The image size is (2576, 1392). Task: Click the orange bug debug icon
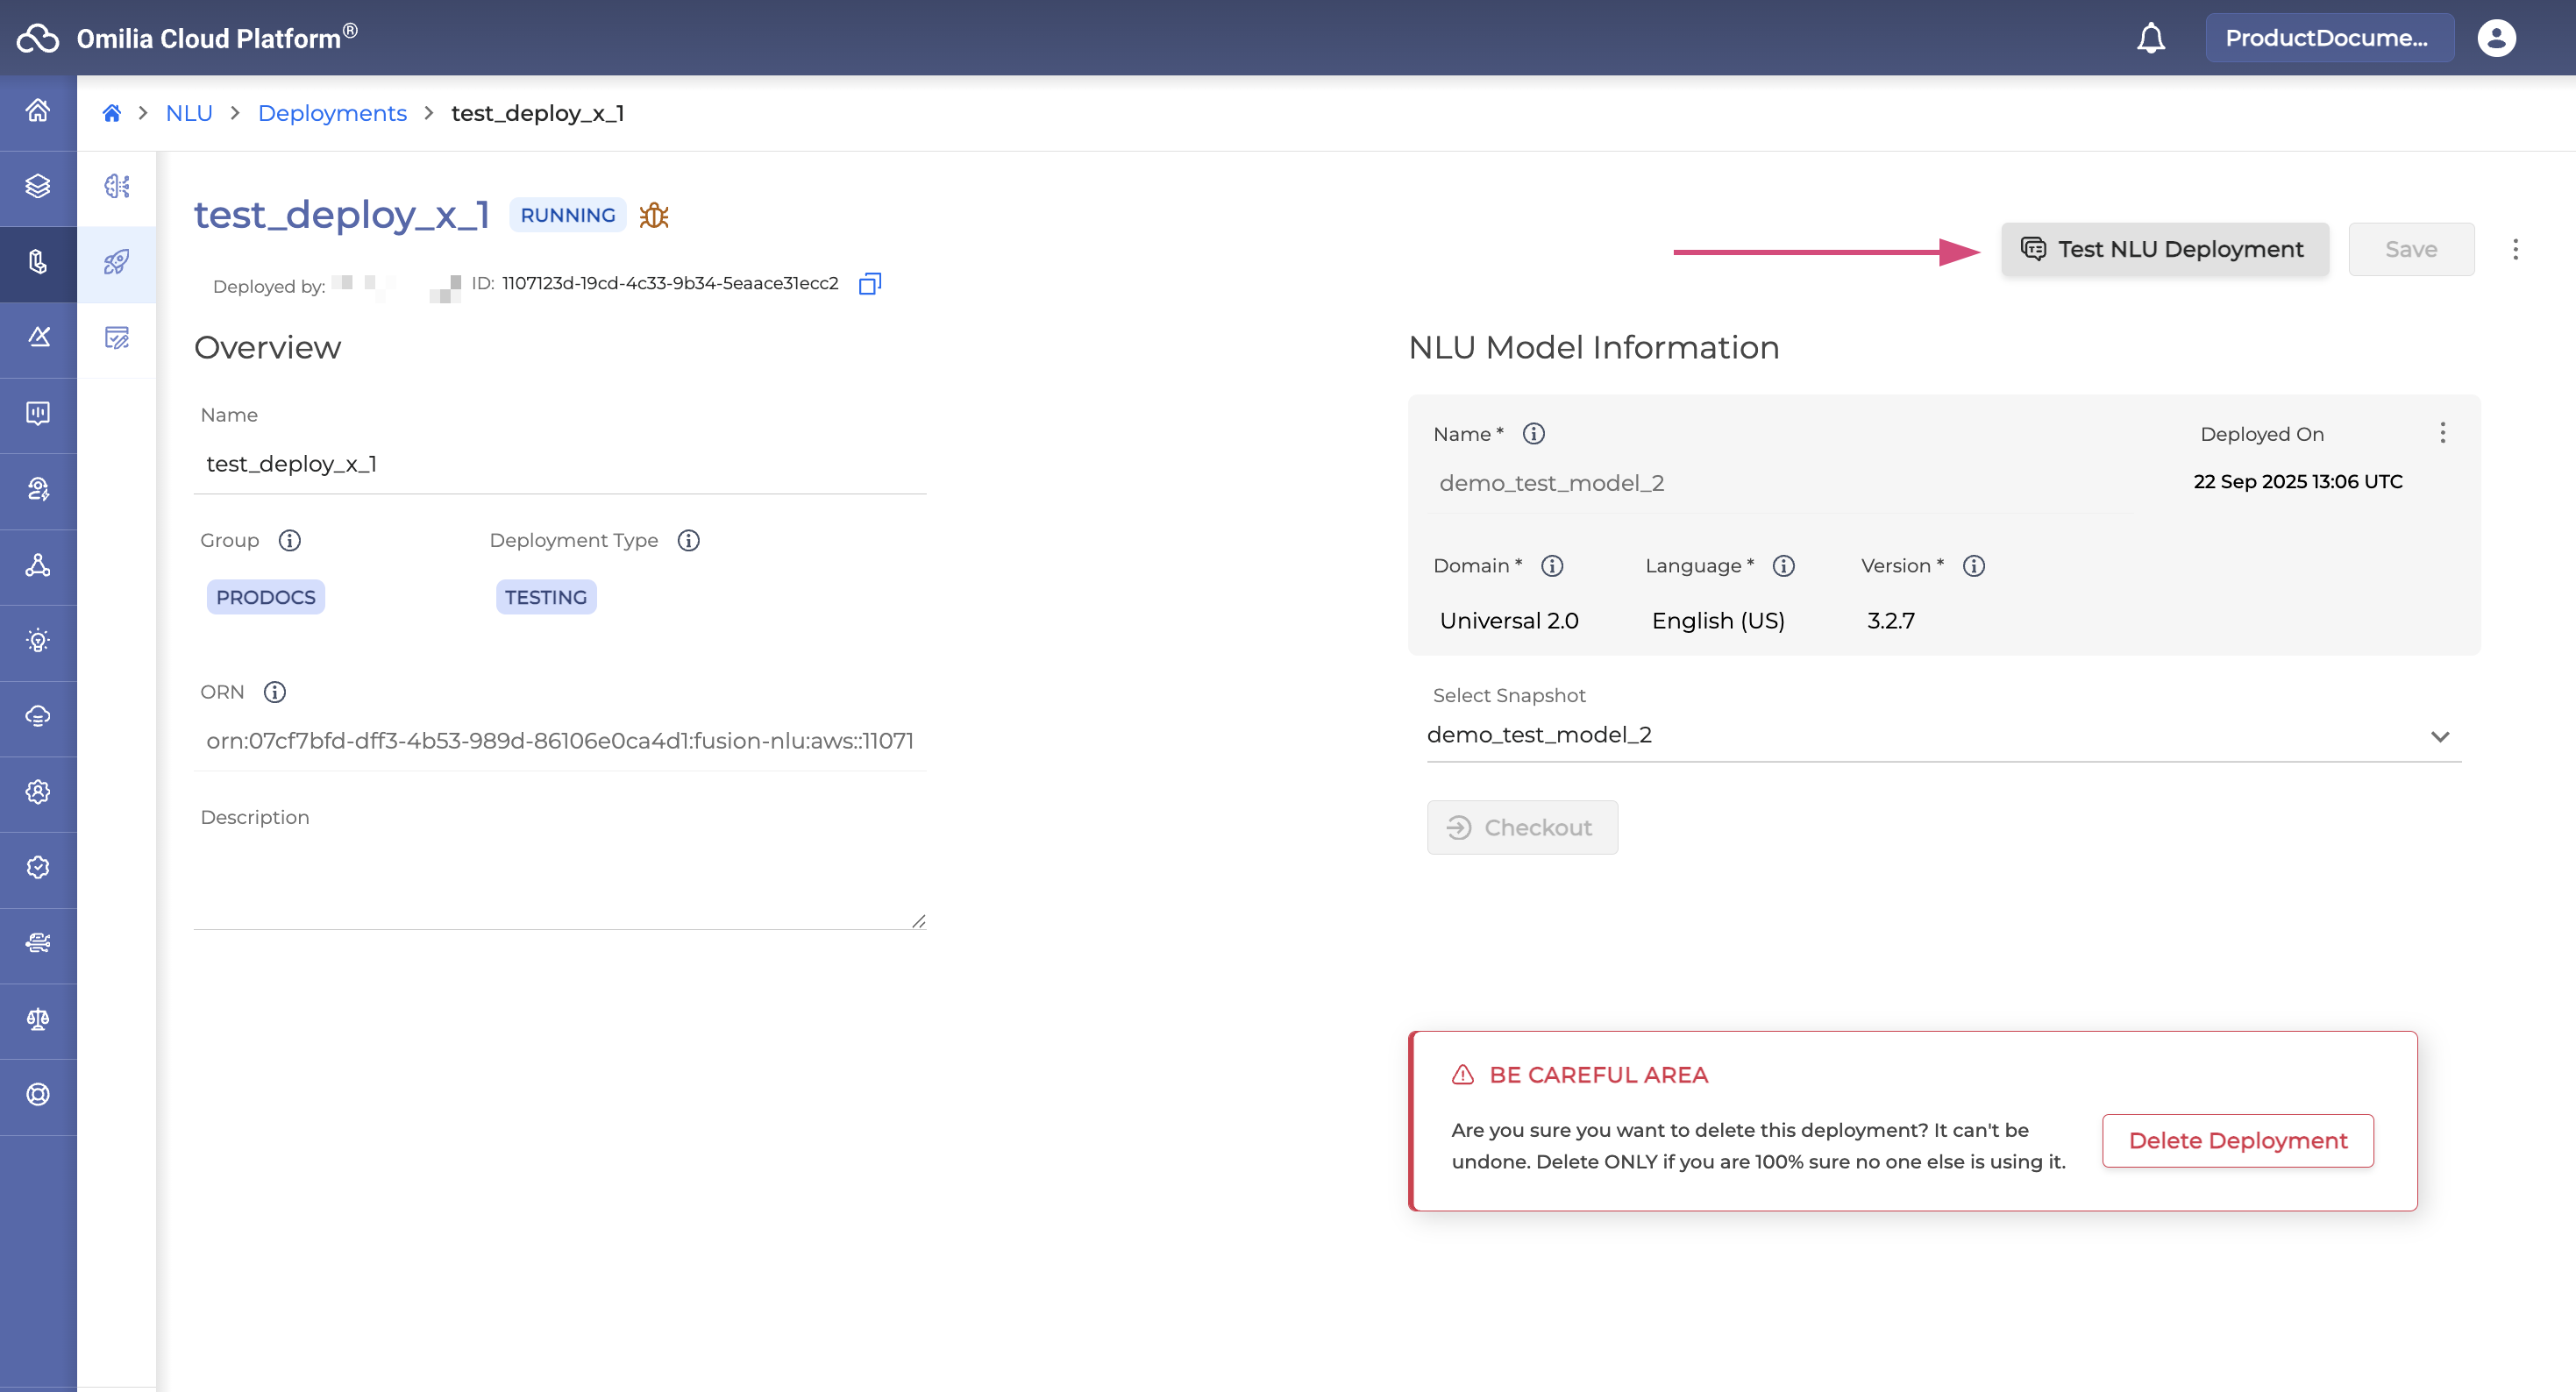(x=654, y=215)
